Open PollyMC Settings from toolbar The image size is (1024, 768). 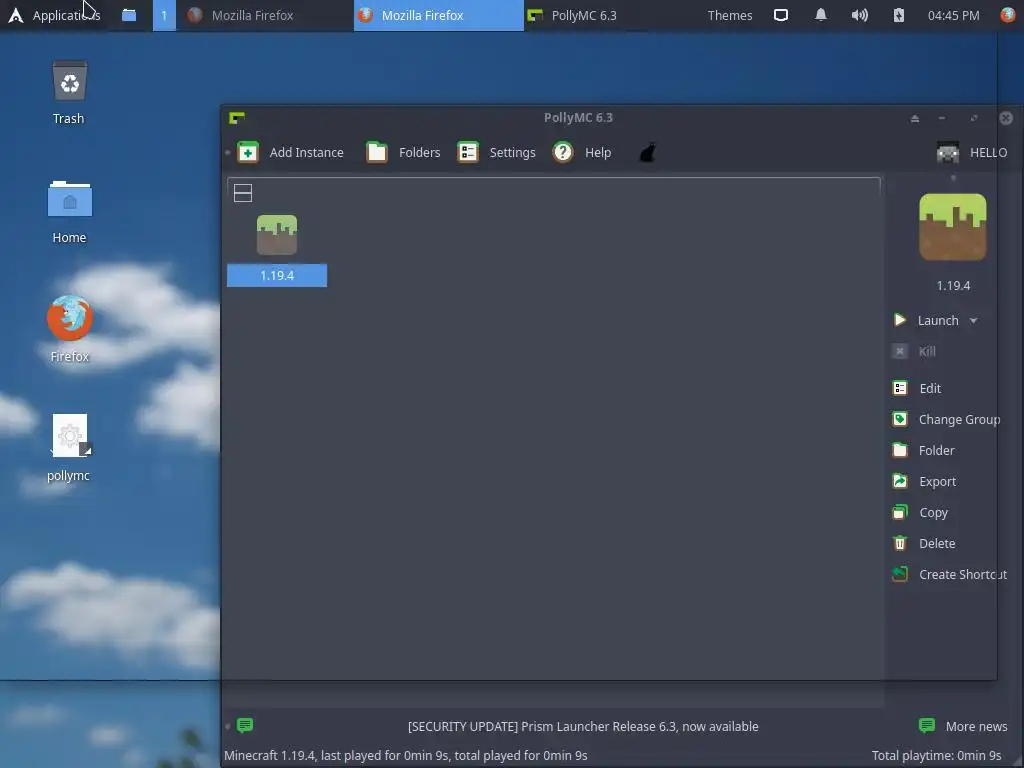click(x=496, y=153)
